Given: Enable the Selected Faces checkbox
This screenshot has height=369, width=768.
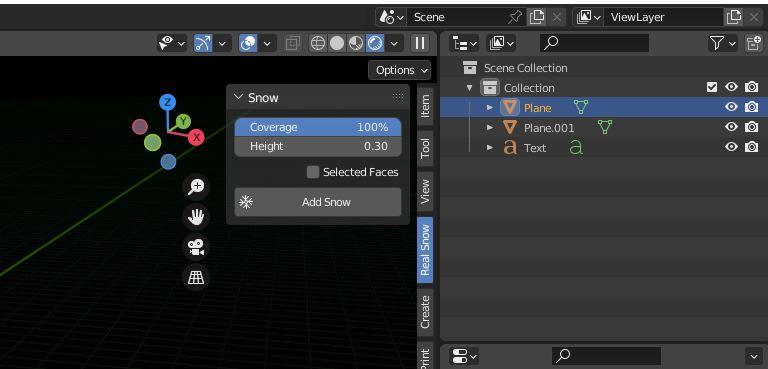Looking at the screenshot, I should [313, 172].
